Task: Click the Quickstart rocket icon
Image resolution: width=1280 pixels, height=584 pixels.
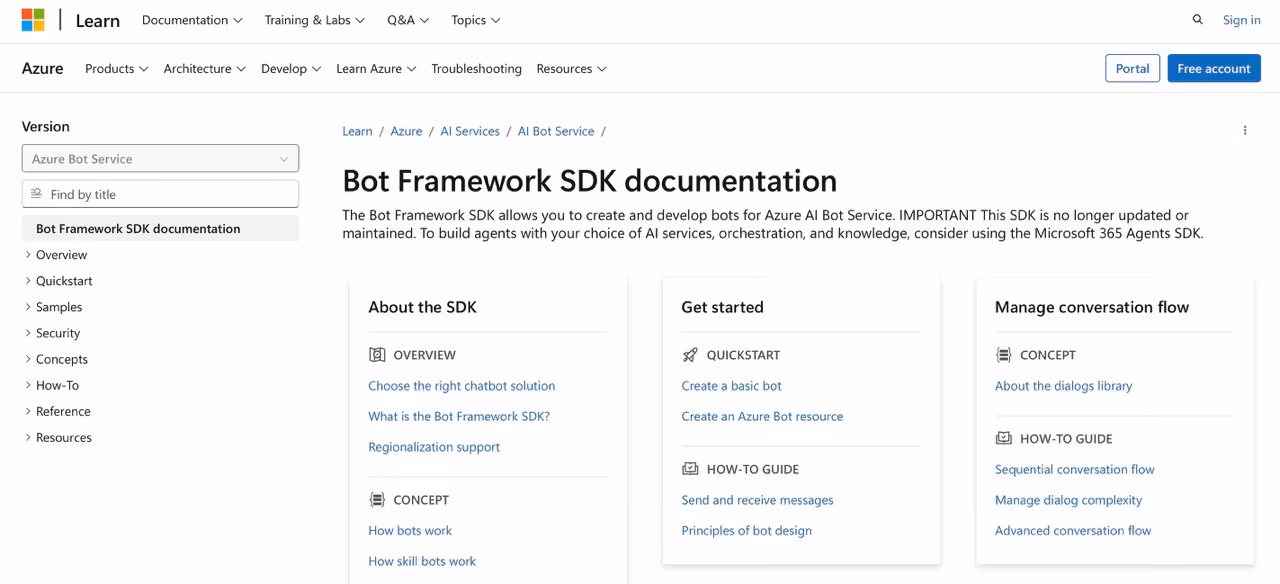Action: coord(689,354)
